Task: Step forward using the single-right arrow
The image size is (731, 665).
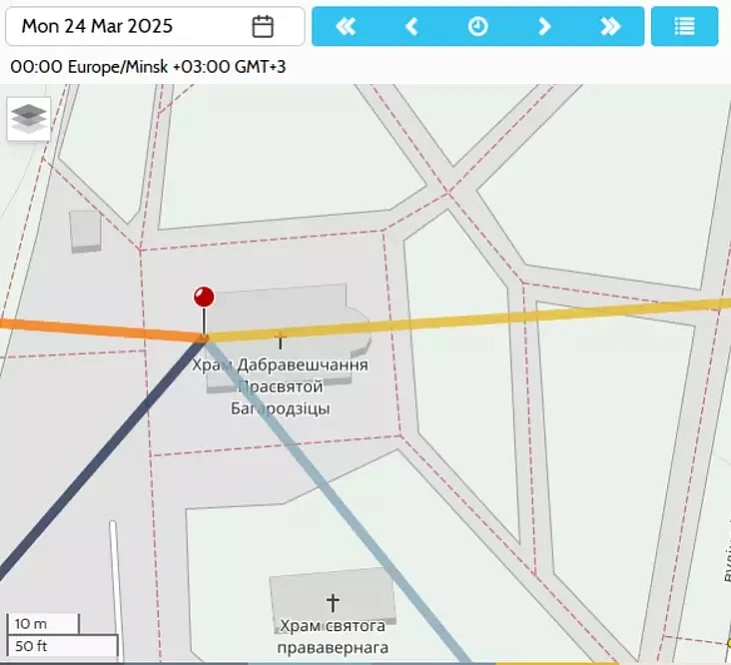Action: pos(544,27)
